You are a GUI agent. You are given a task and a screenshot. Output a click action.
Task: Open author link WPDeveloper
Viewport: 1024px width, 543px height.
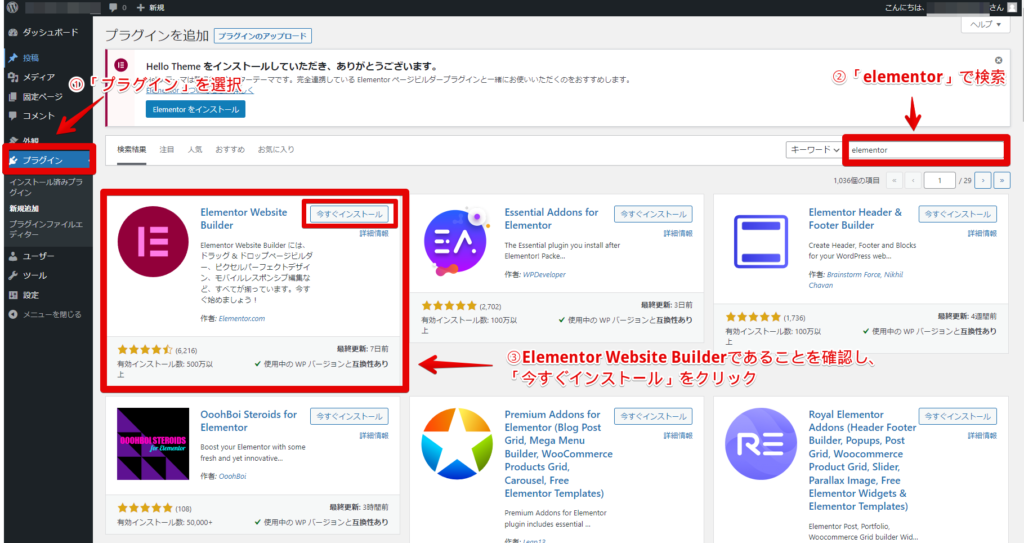pos(544,274)
